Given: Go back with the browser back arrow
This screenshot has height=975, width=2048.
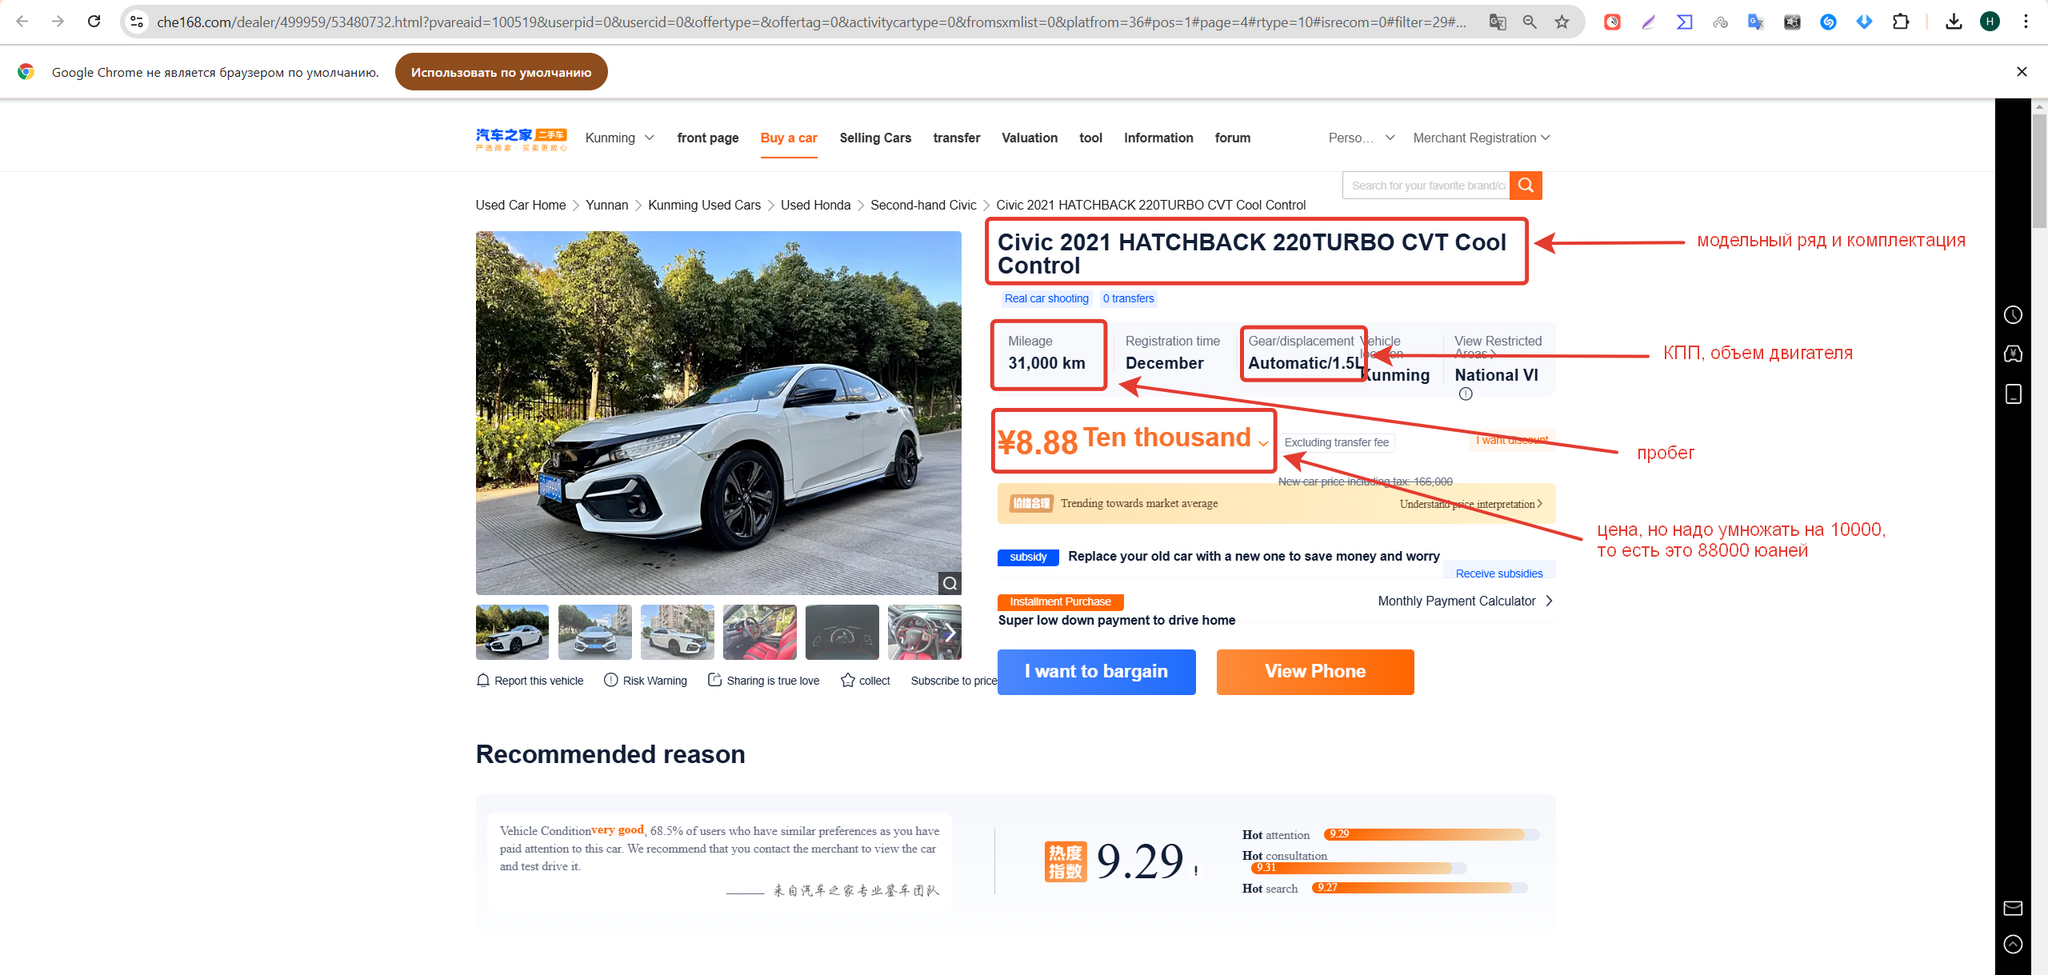Looking at the screenshot, I should coord(22,21).
